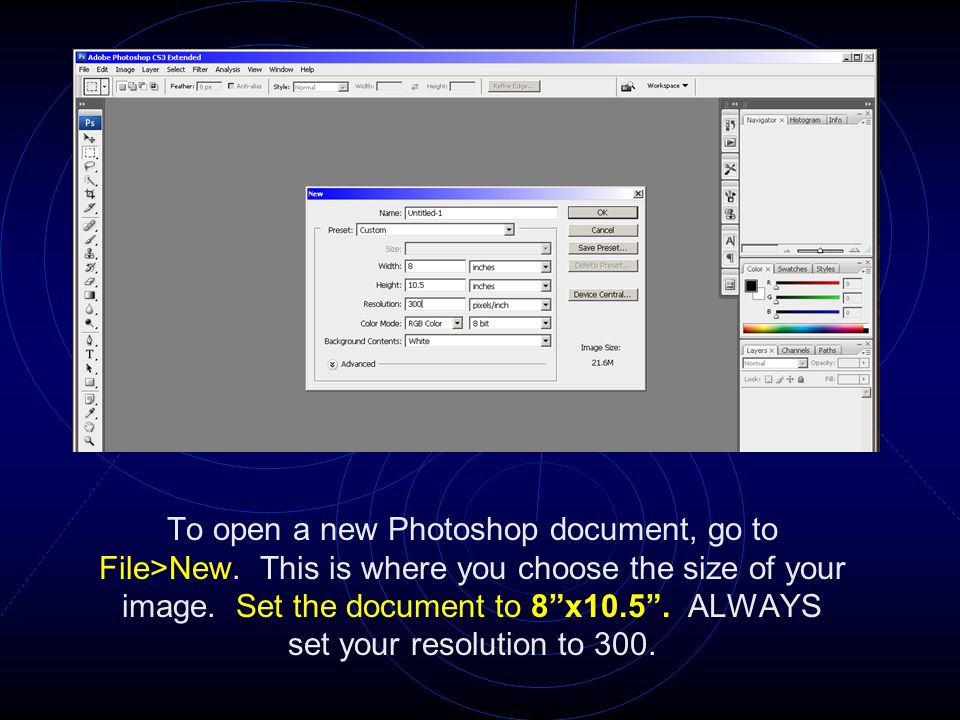The width and height of the screenshot is (960, 720).
Task: Click the Go to Bridge icon
Action: [628, 87]
